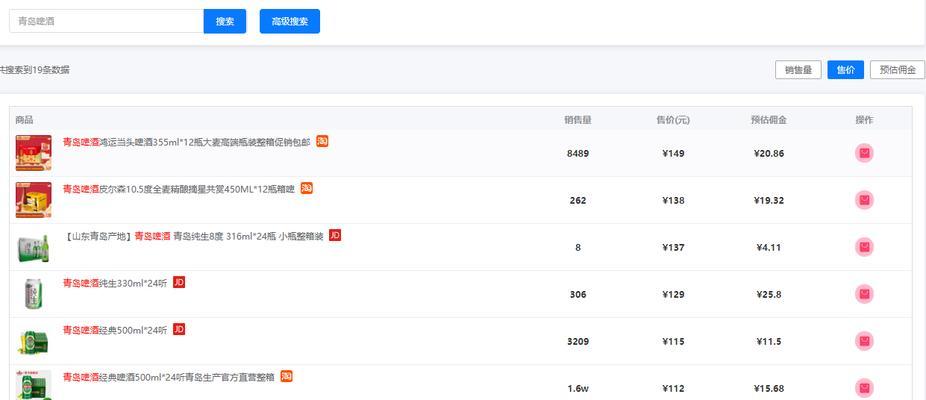Click price ¥115
This screenshot has height=400, width=926.
(x=673, y=342)
